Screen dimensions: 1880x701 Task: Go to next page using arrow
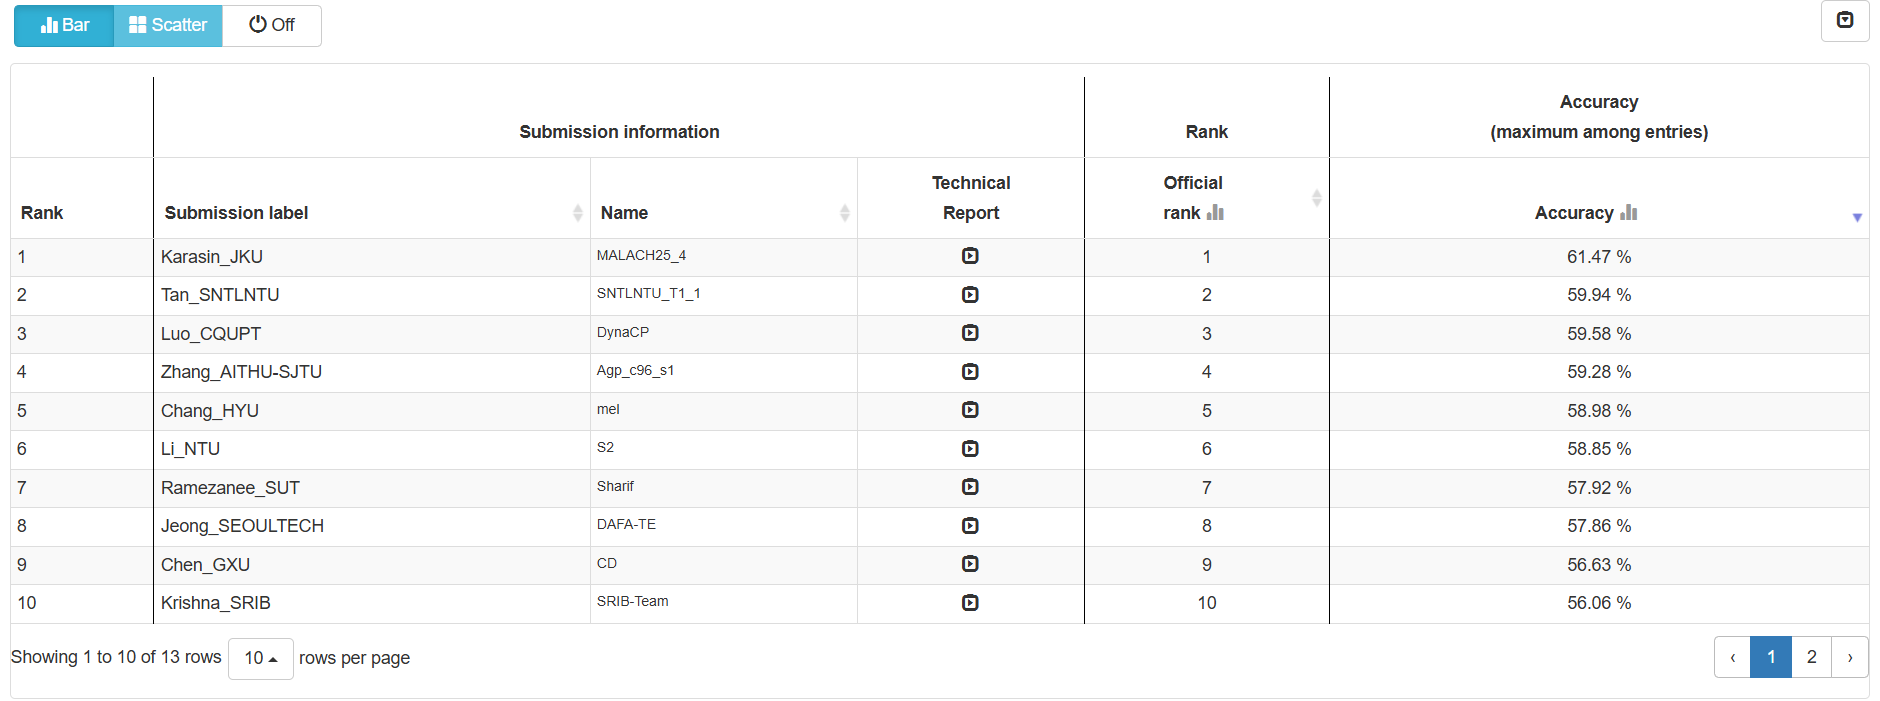click(x=1850, y=657)
